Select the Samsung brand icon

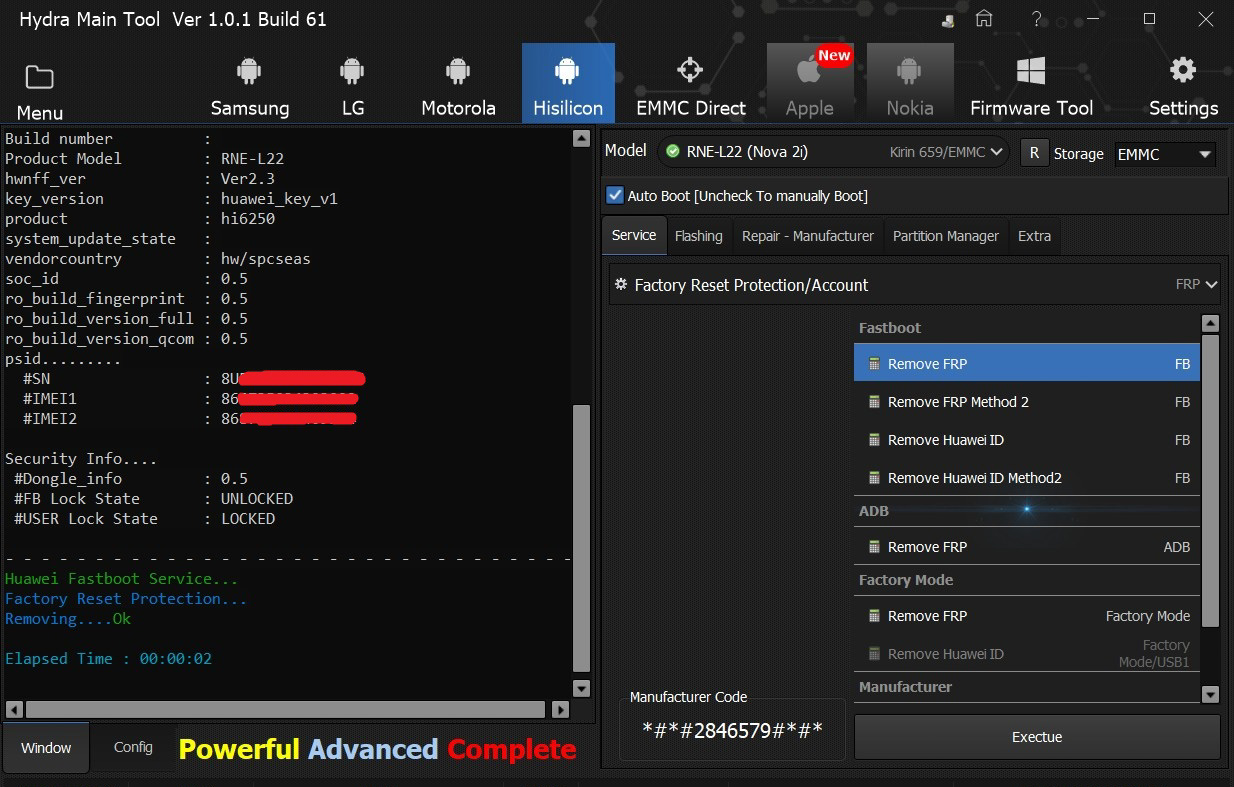249,71
